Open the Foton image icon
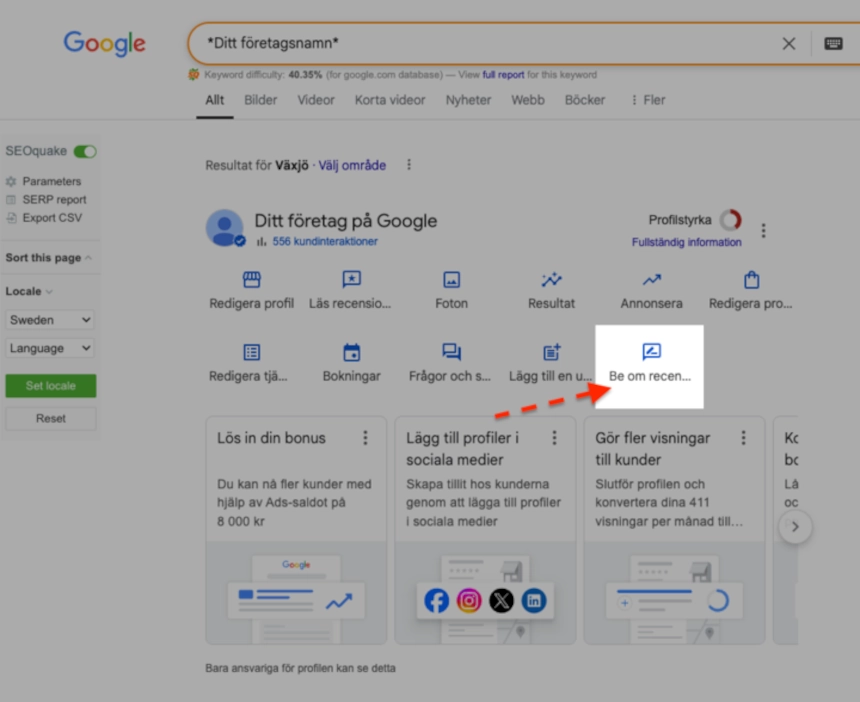This screenshot has width=860, height=702. 451,280
